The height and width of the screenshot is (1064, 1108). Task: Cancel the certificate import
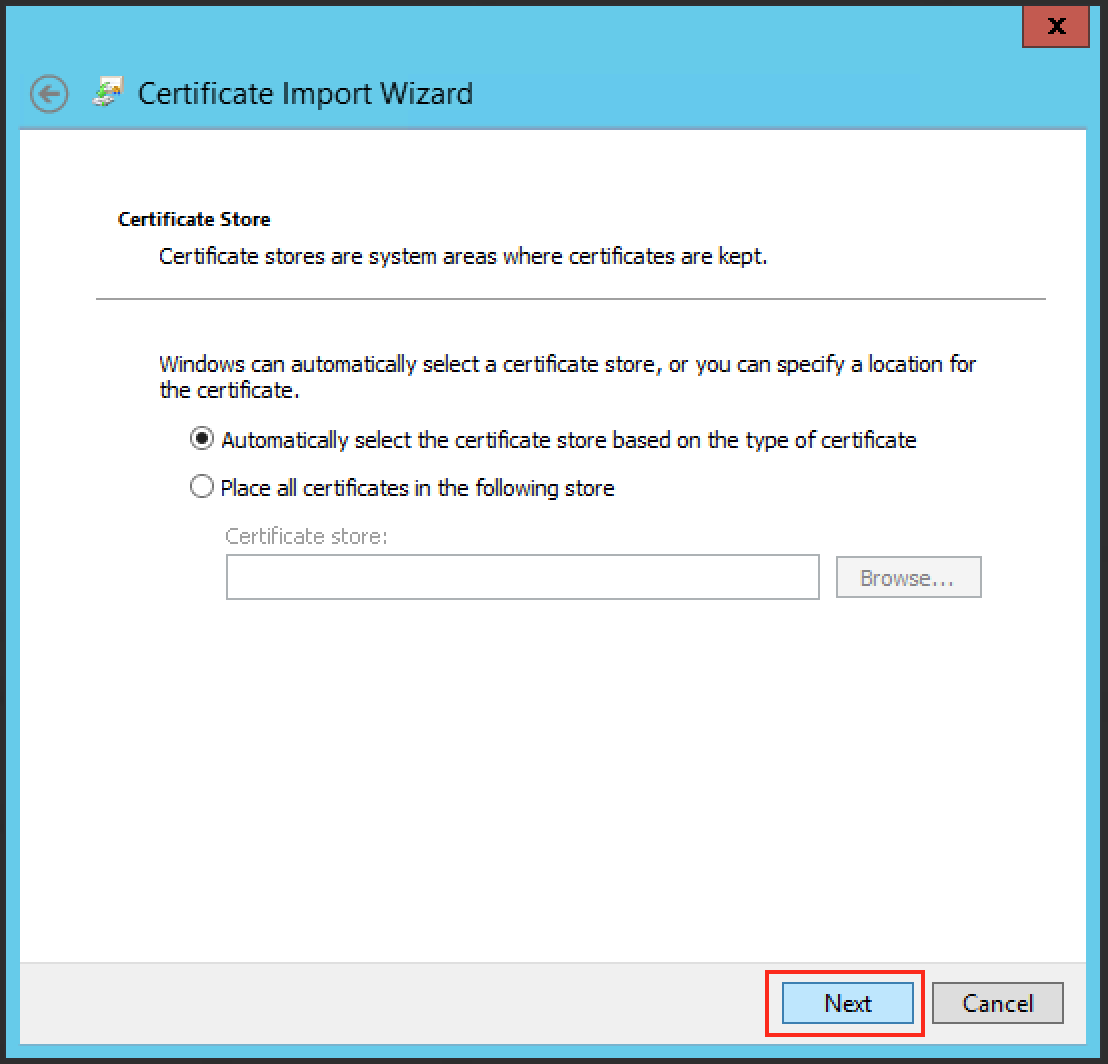click(997, 1003)
